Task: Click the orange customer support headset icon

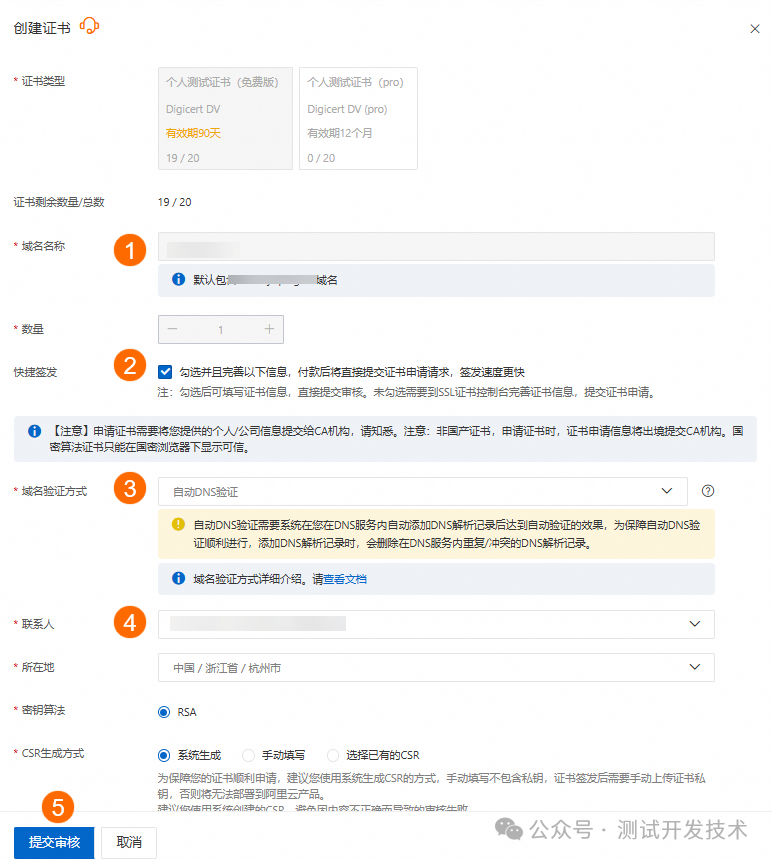Action: (89, 26)
